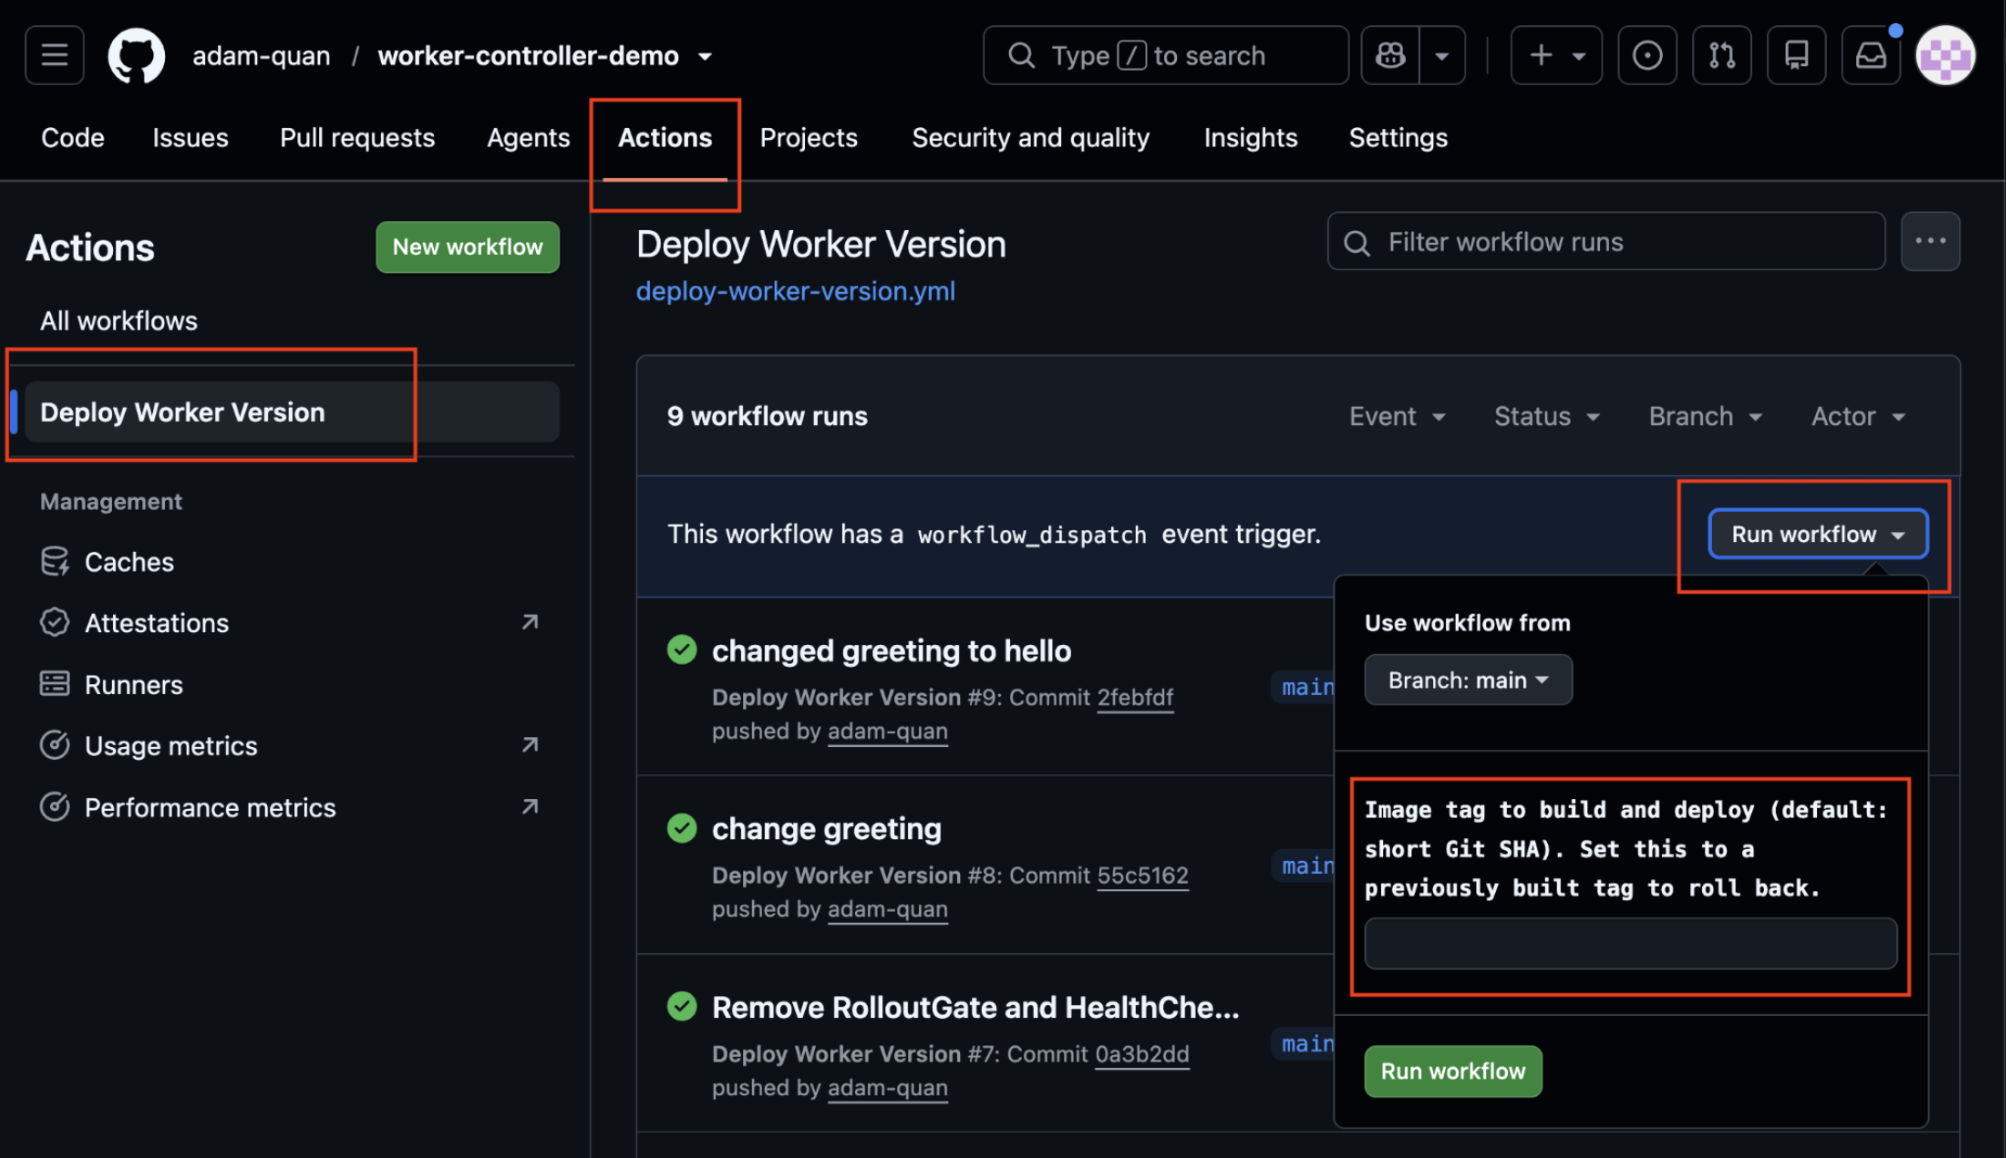
Task: Click the image tag input field
Action: (1630, 943)
